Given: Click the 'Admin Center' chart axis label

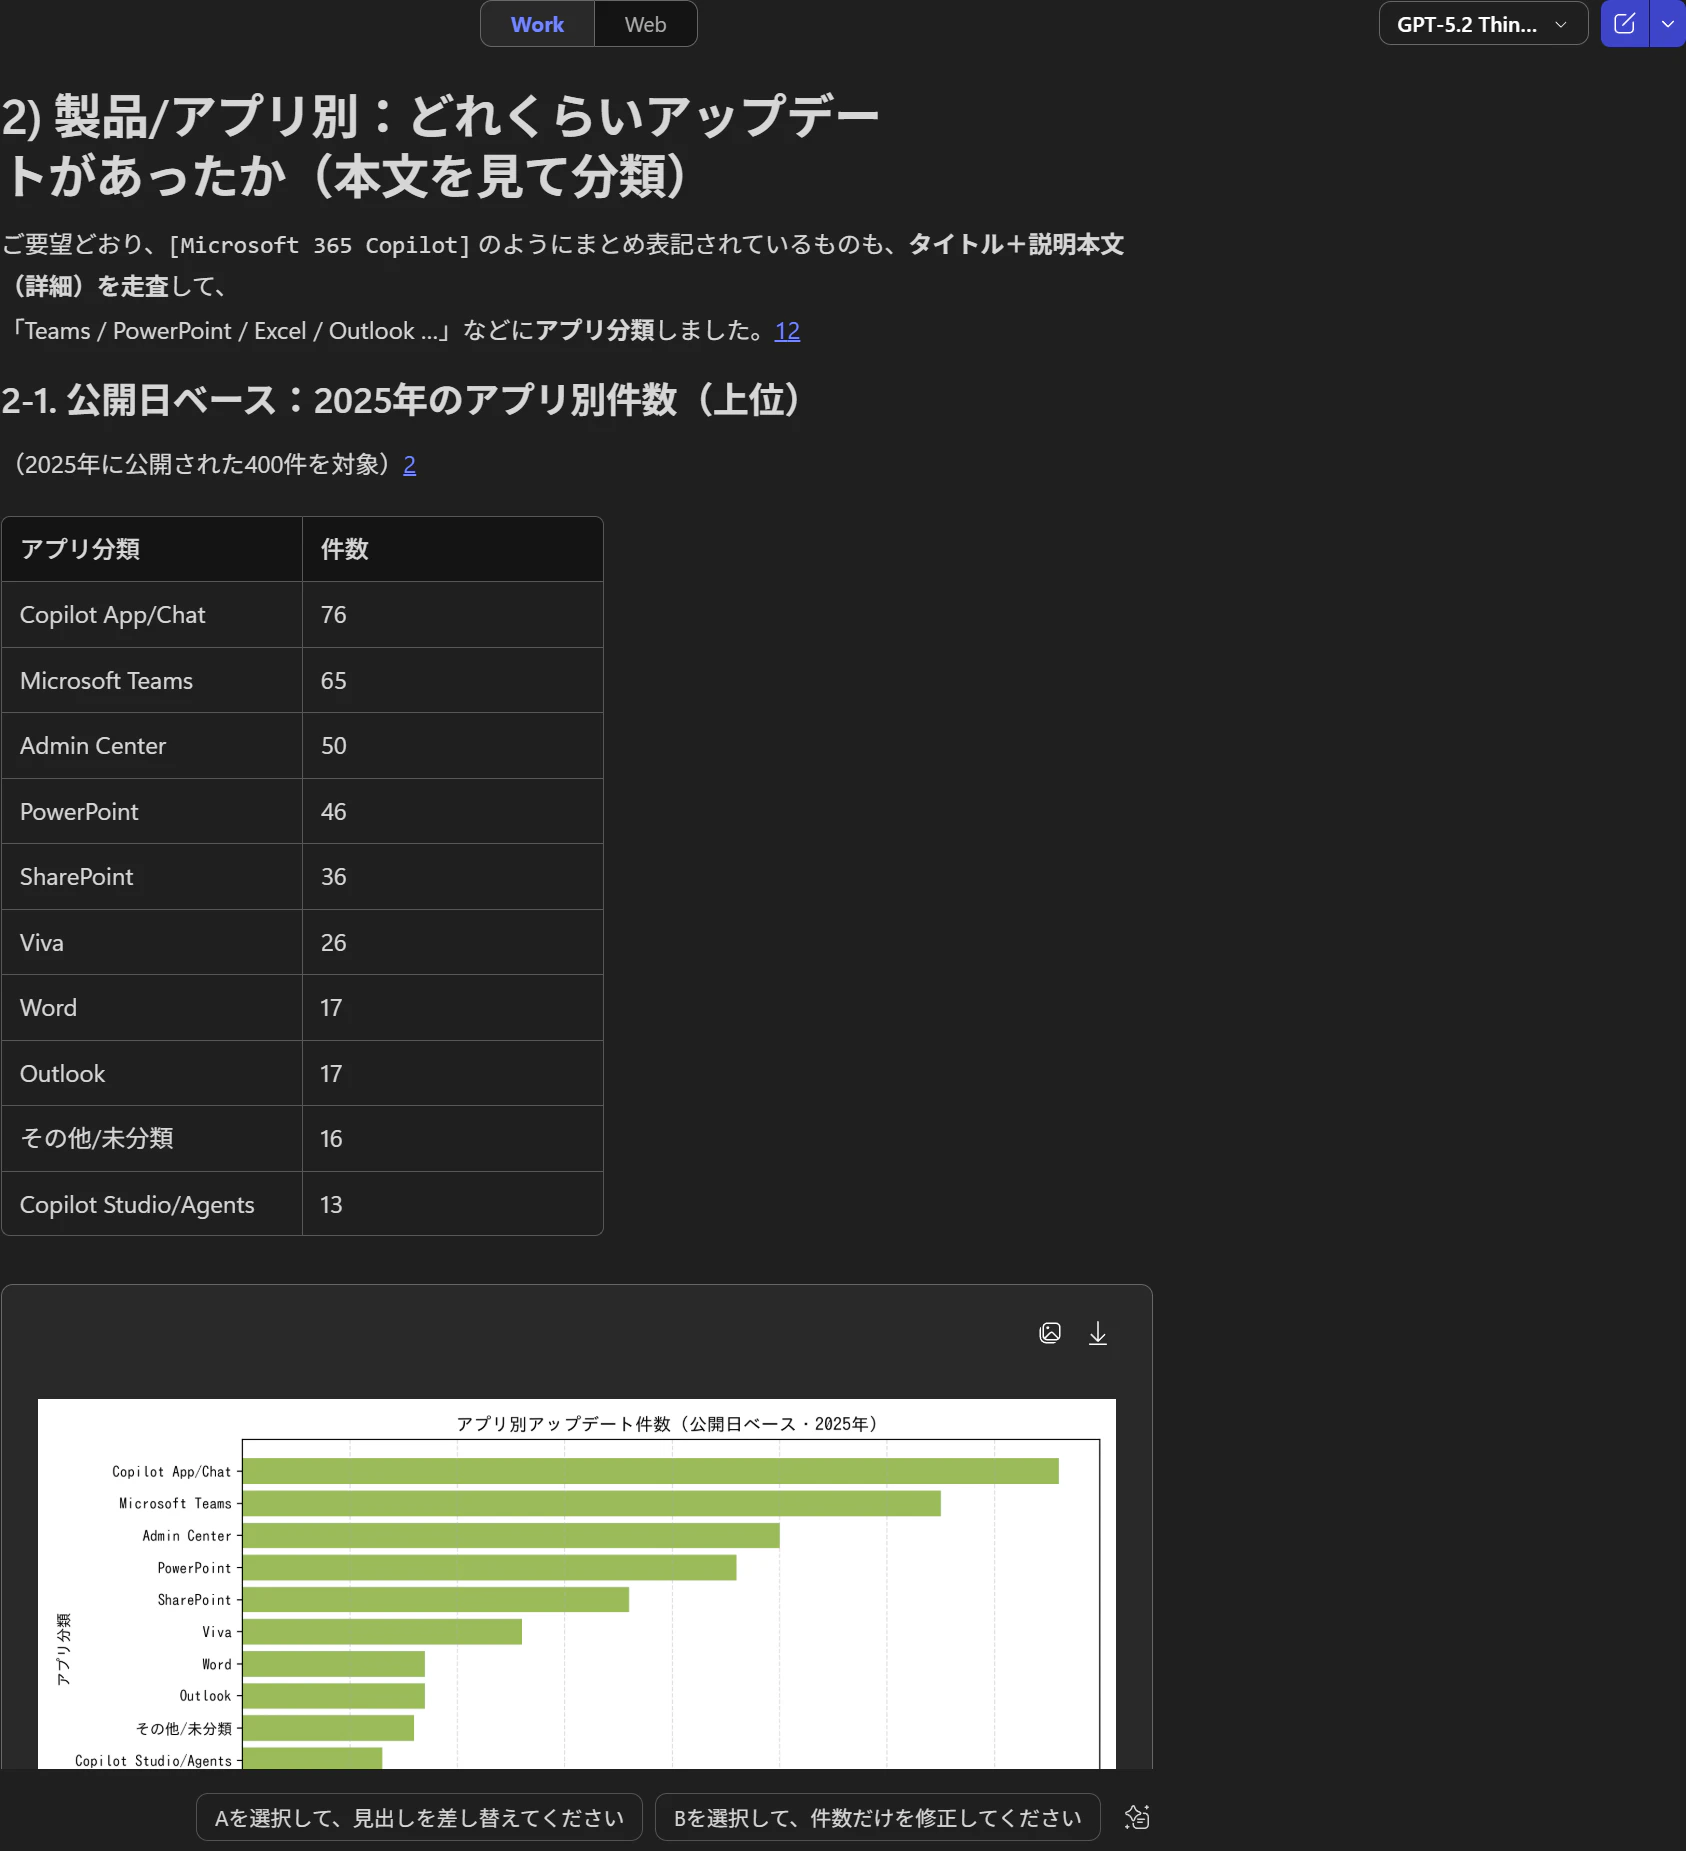Looking at the screenshot, I should coord(186,1536).
